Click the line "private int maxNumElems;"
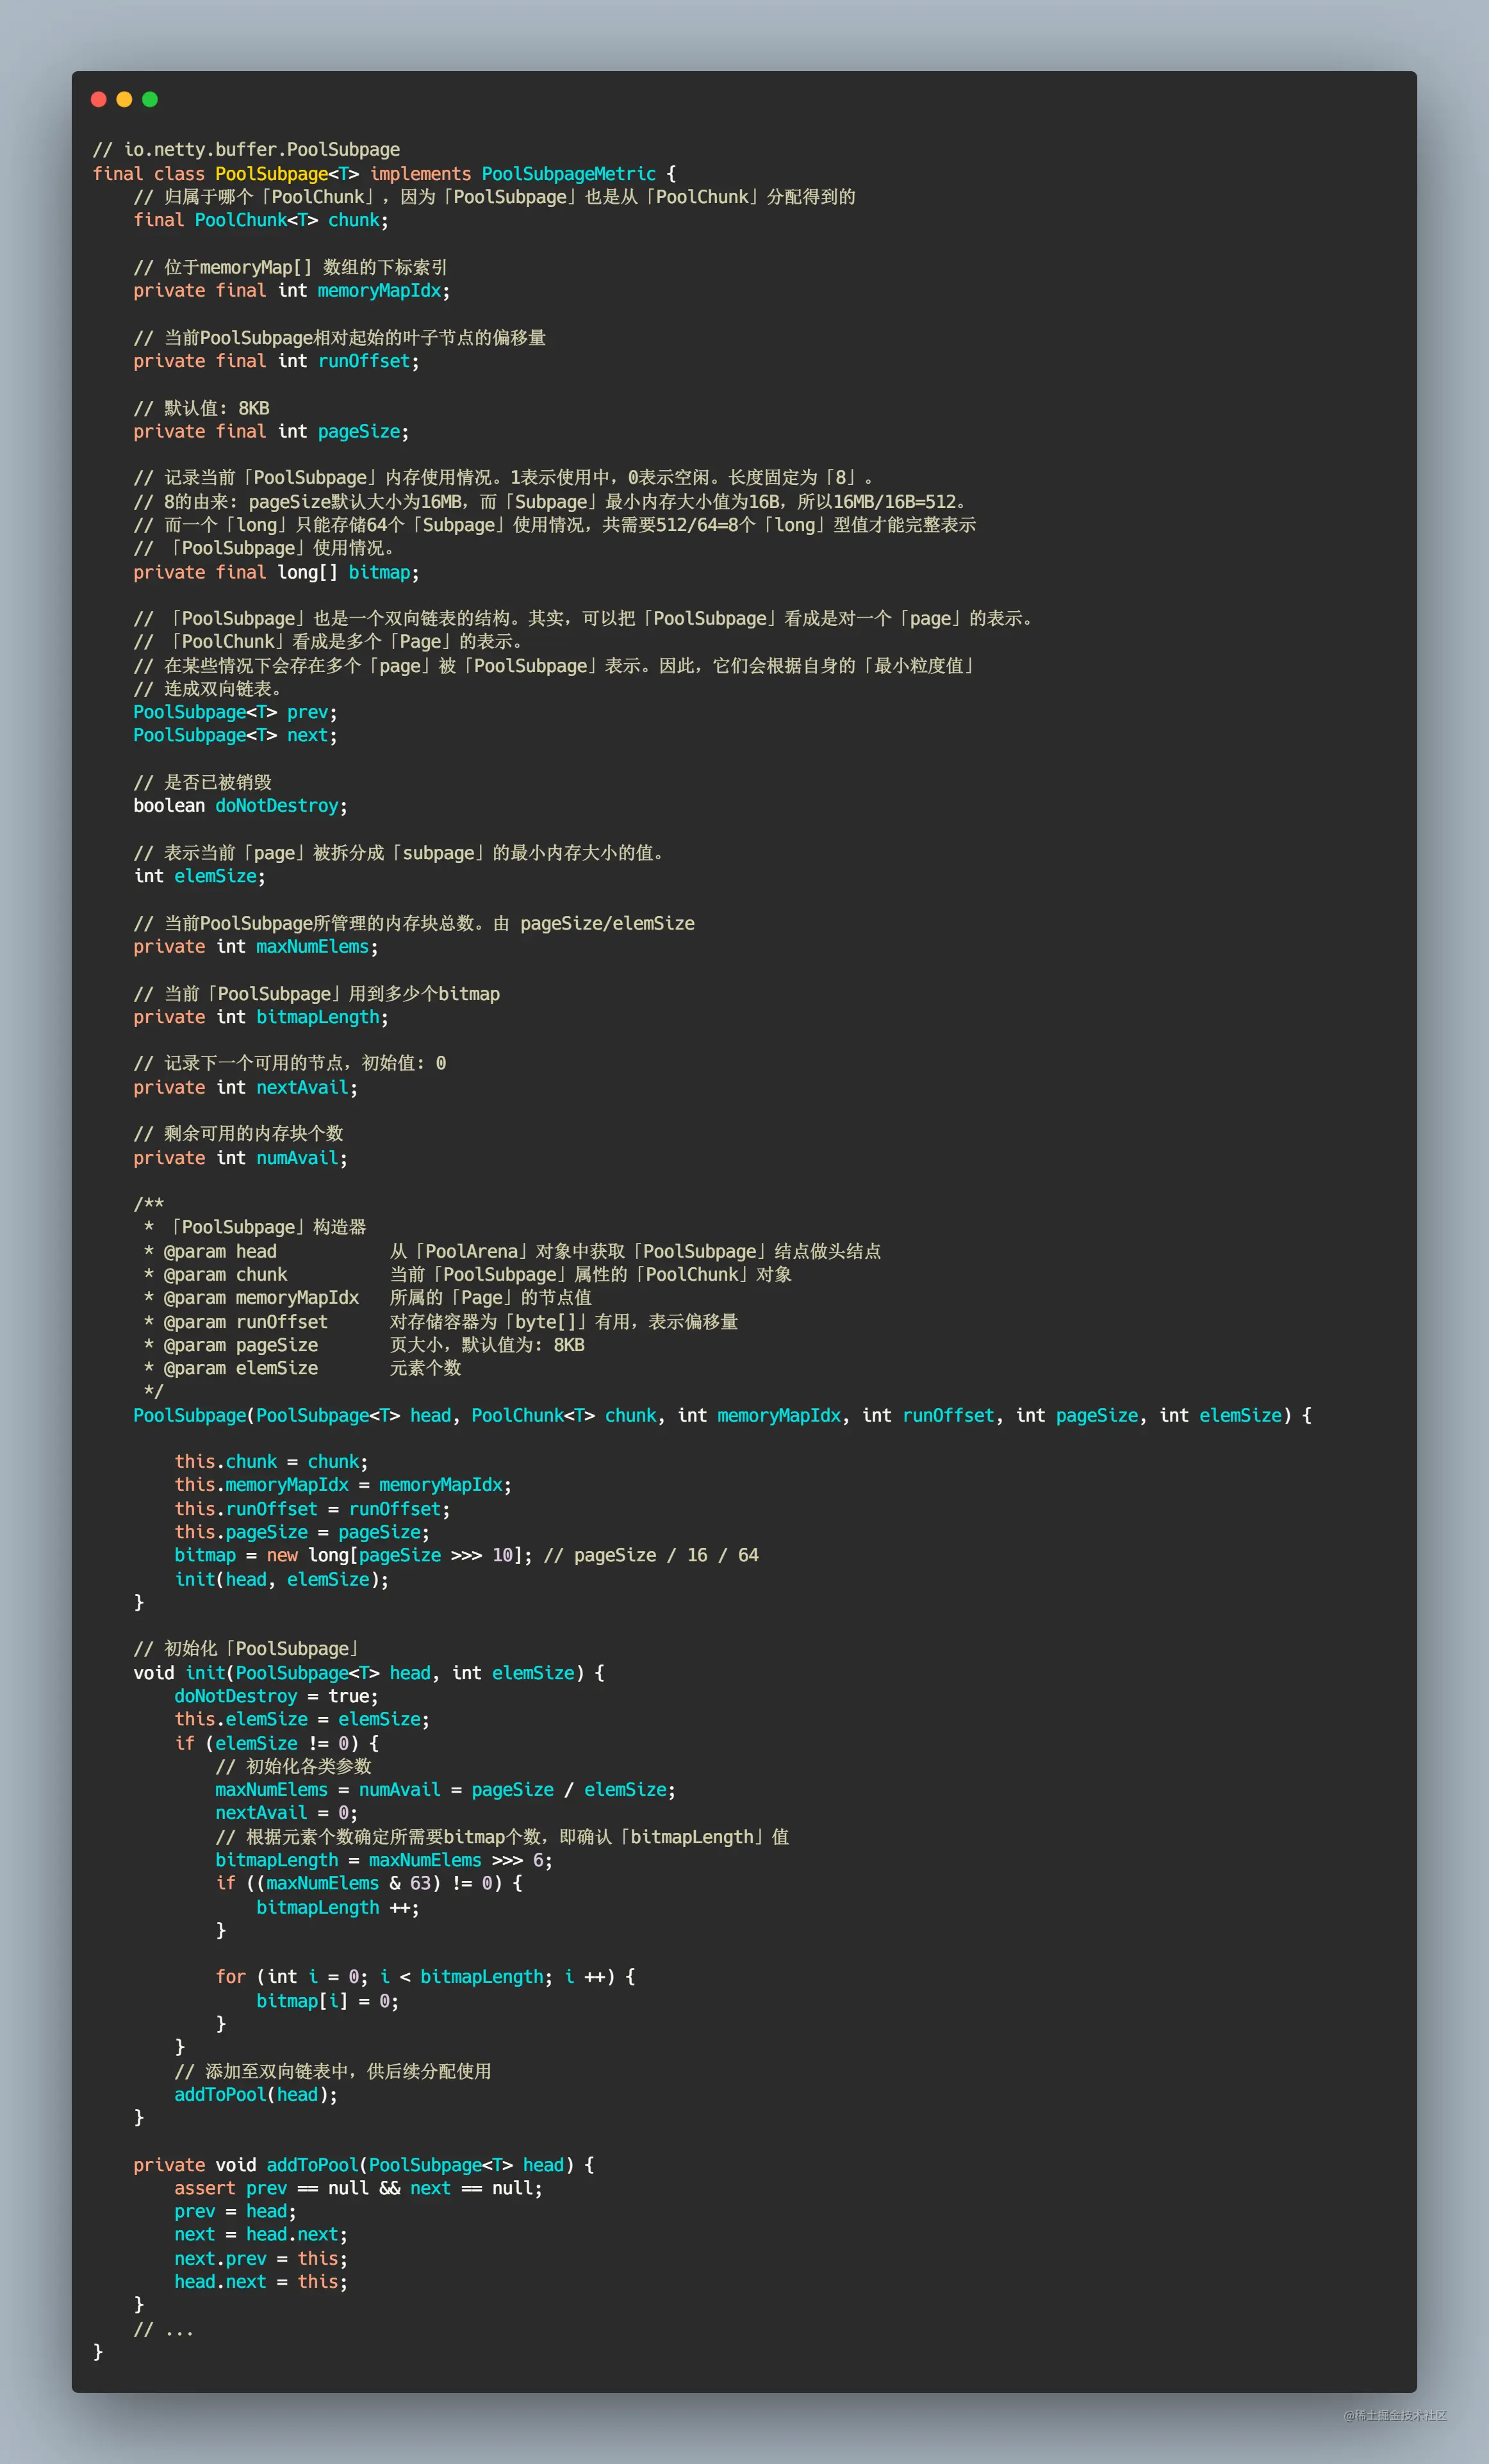This screenshot has width=1489, height=2464. click(x=256, y=947)
